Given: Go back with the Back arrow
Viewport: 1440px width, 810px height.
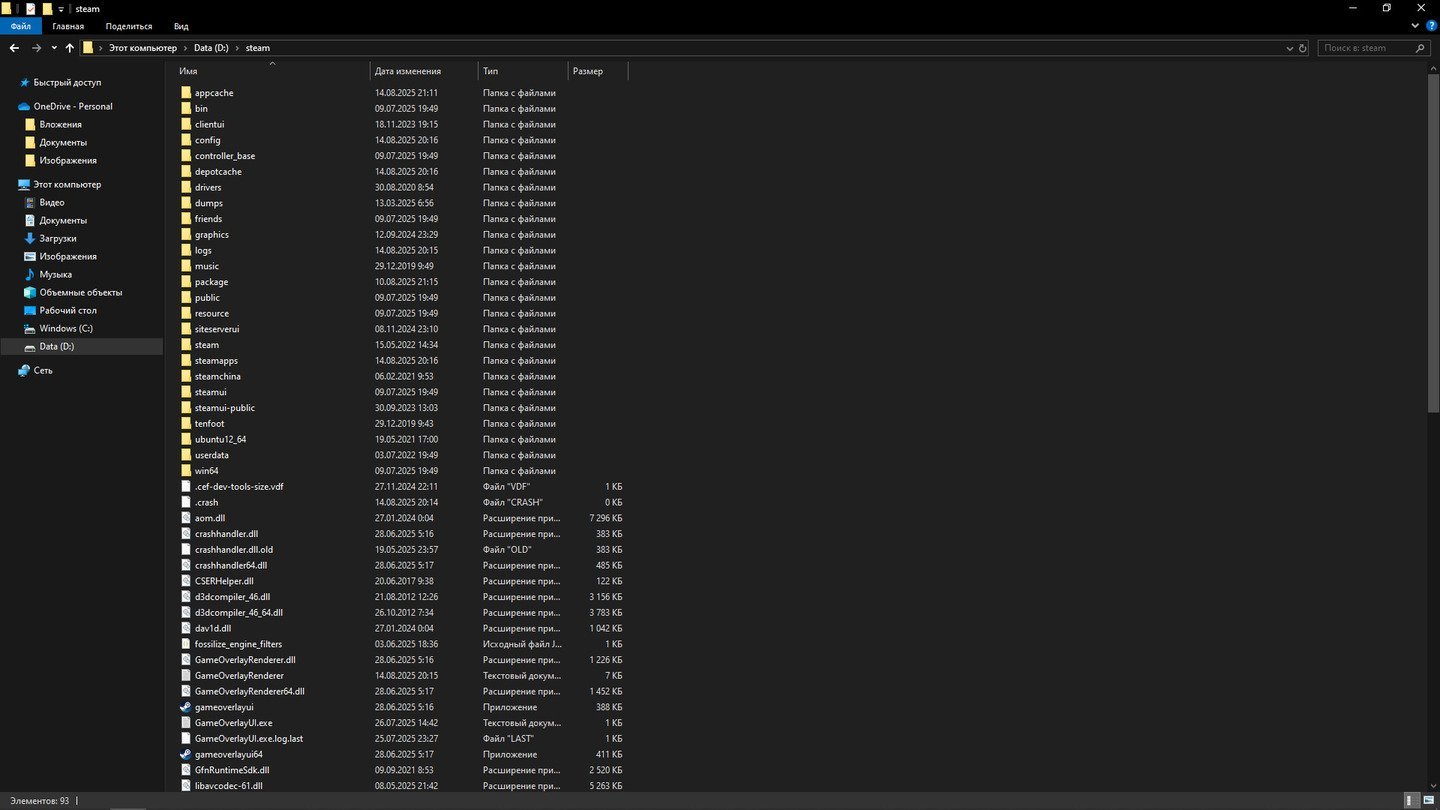Looking at the screenshot, I should click(14, 48).
